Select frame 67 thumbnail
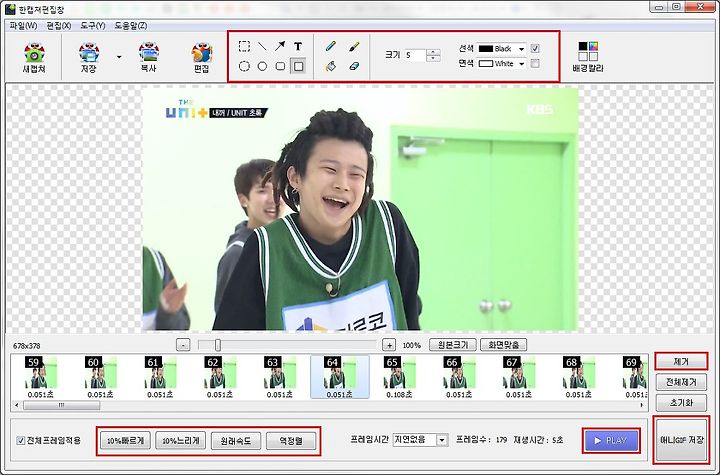Viewport: 720px width, 475px height. (519, 377)
